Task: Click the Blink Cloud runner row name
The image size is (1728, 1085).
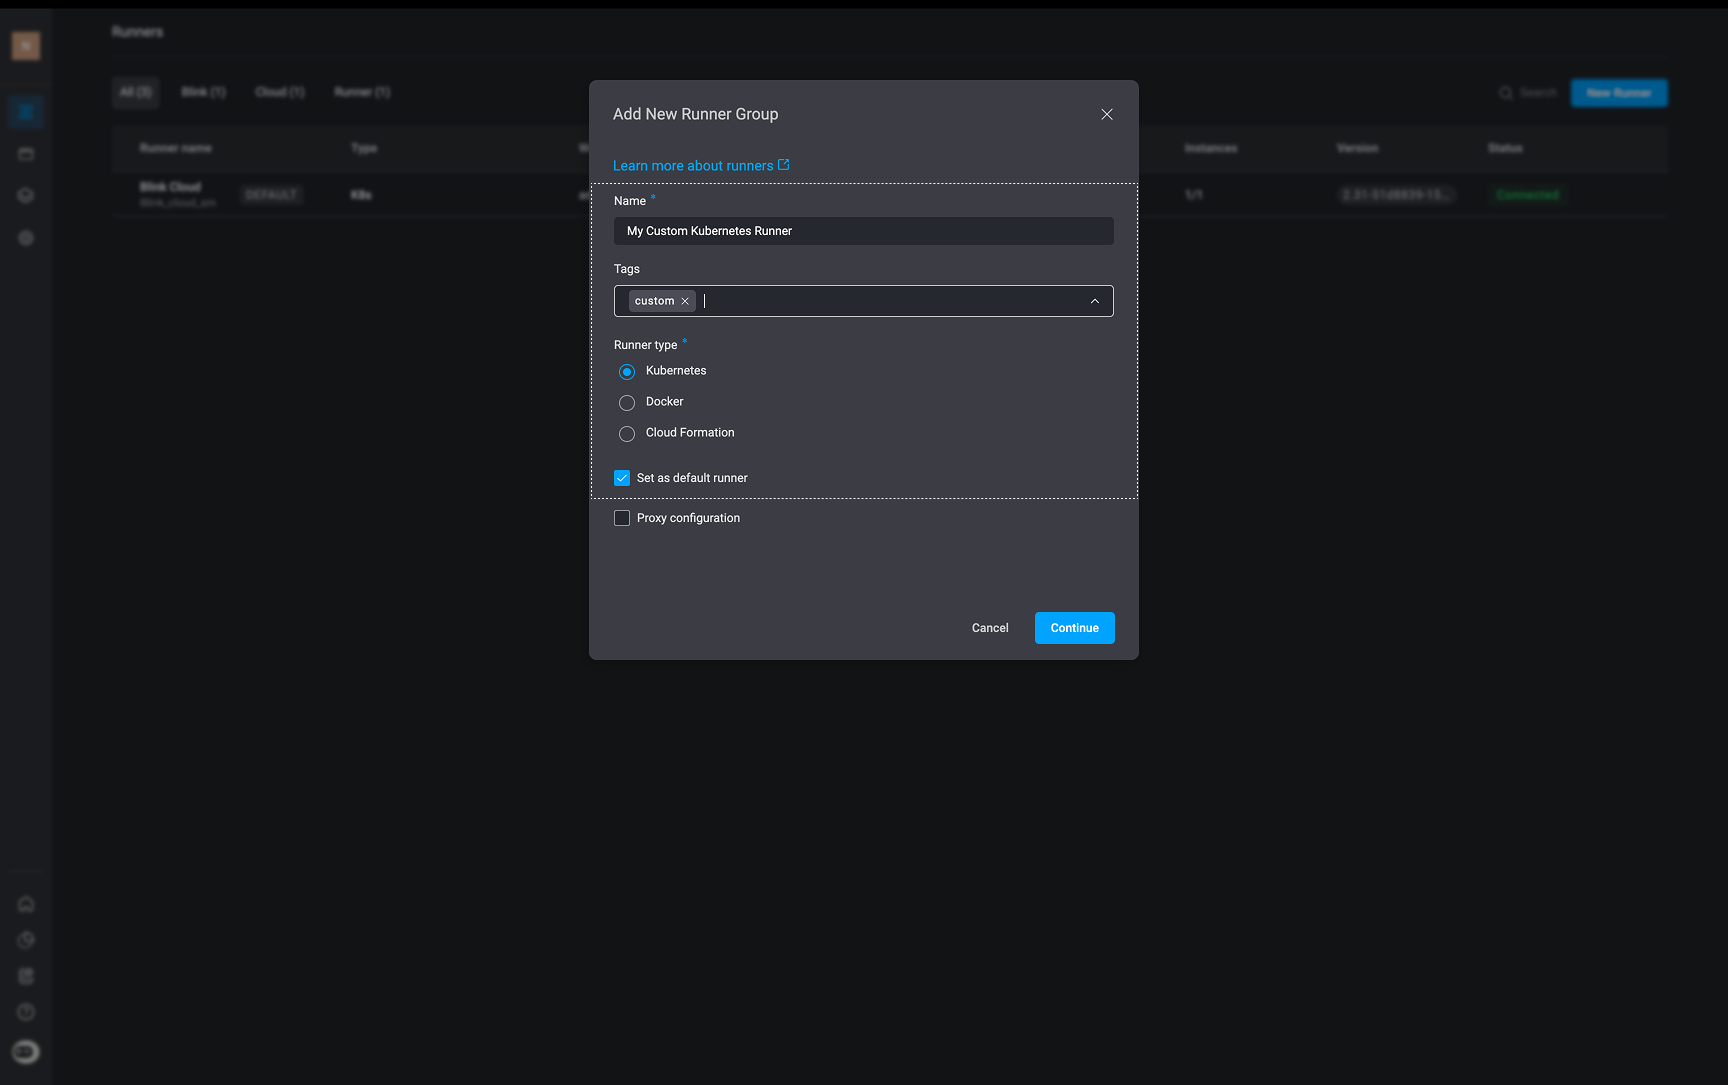Action: [x=170, y=187]
